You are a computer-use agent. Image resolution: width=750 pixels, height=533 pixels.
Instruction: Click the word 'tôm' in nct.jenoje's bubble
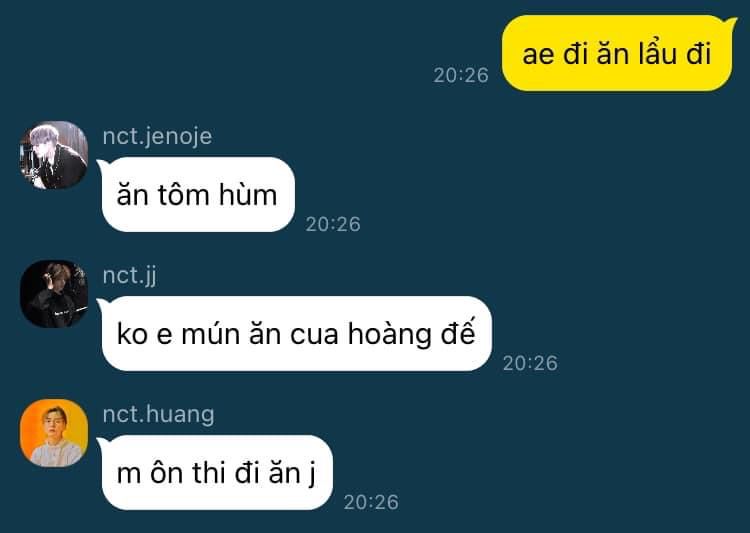(184, 194)
